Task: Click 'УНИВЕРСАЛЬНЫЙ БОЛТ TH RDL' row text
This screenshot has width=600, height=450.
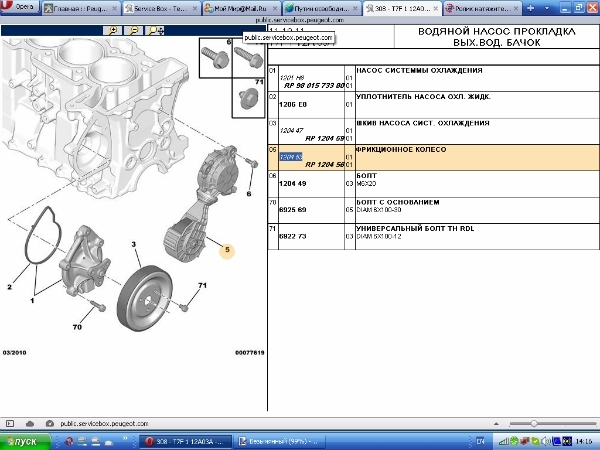Action: tap(415, 228)
